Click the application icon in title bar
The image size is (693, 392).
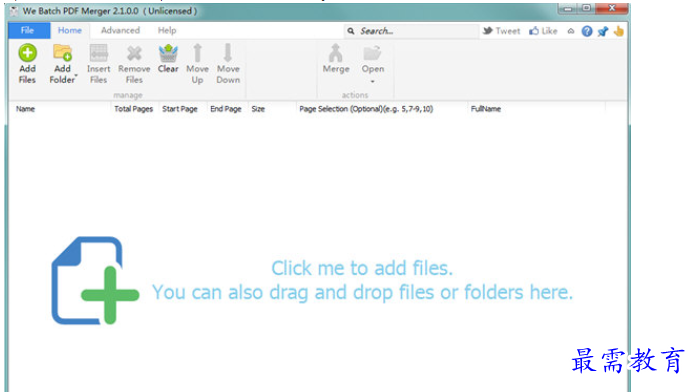click(x=14, y=11)
